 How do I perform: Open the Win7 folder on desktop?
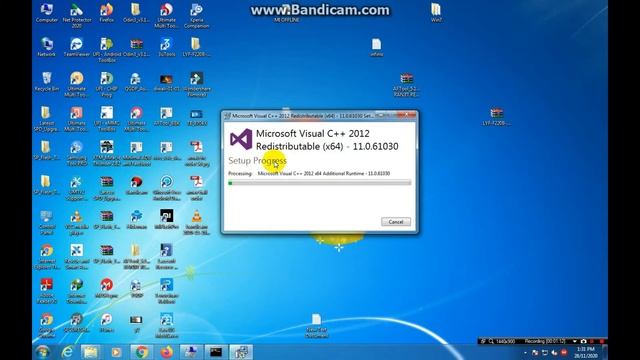[436, 12]
